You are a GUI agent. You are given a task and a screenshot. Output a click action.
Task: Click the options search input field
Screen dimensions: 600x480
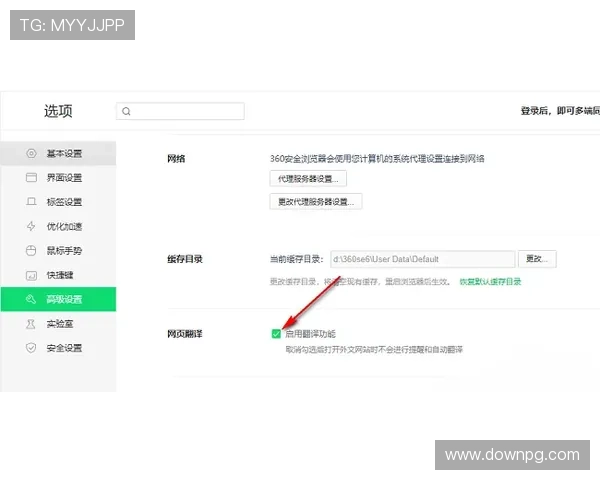[x=180, y=111]
